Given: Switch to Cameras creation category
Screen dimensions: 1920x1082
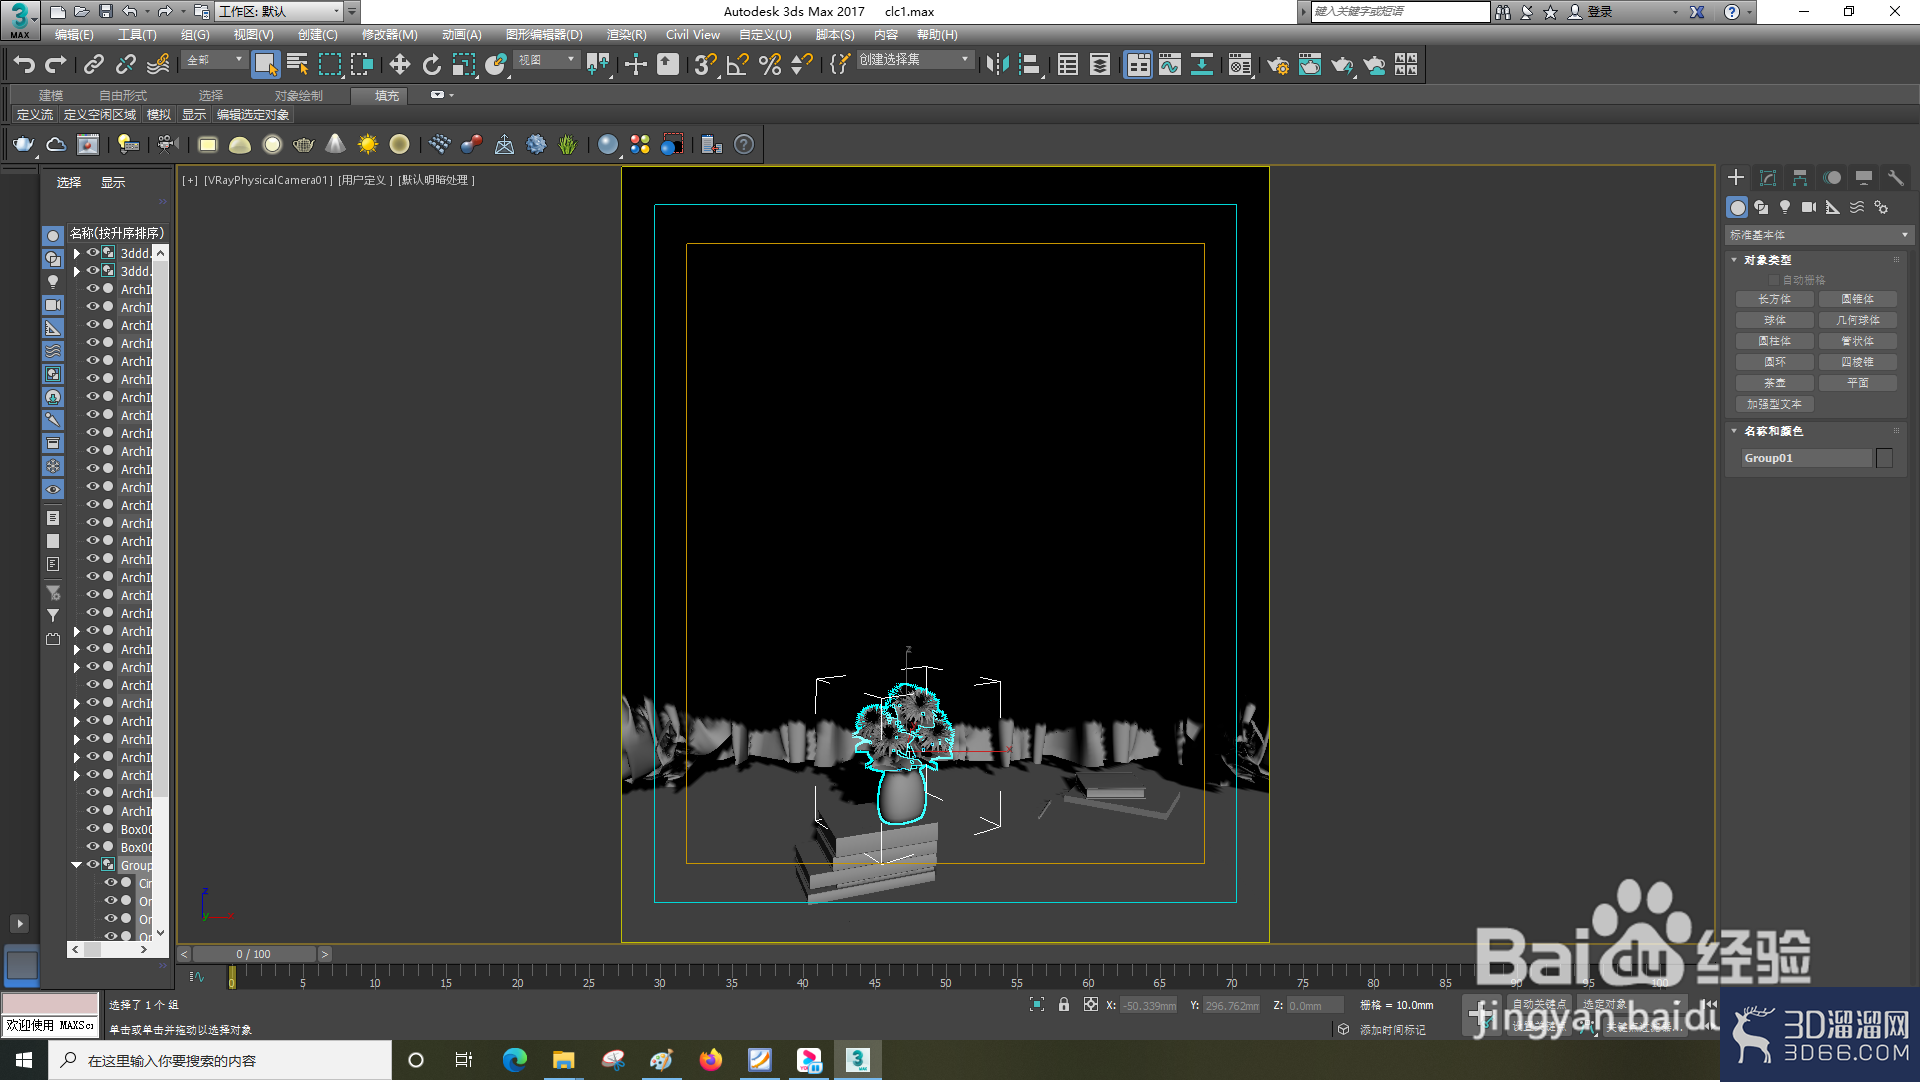Looking at the screenshot, I should [1809, 207].
